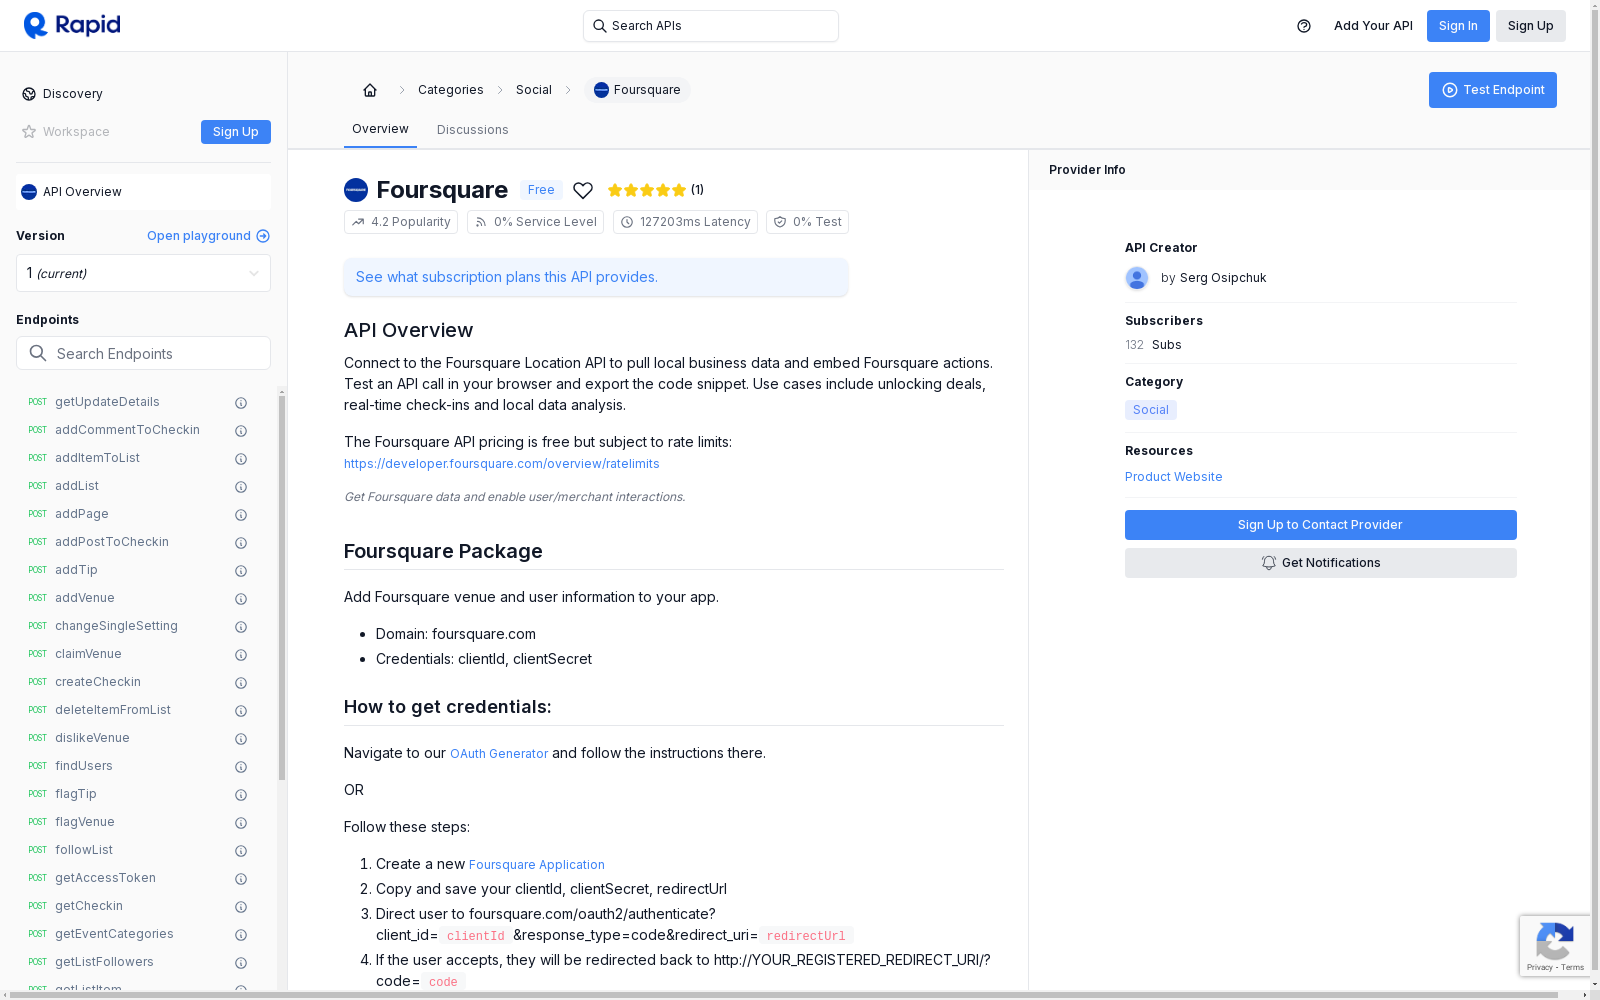Open the Foursquare rate limits URL
Screen dimensions: 1600x1000
pyautogui.click(x=502, y=464)
